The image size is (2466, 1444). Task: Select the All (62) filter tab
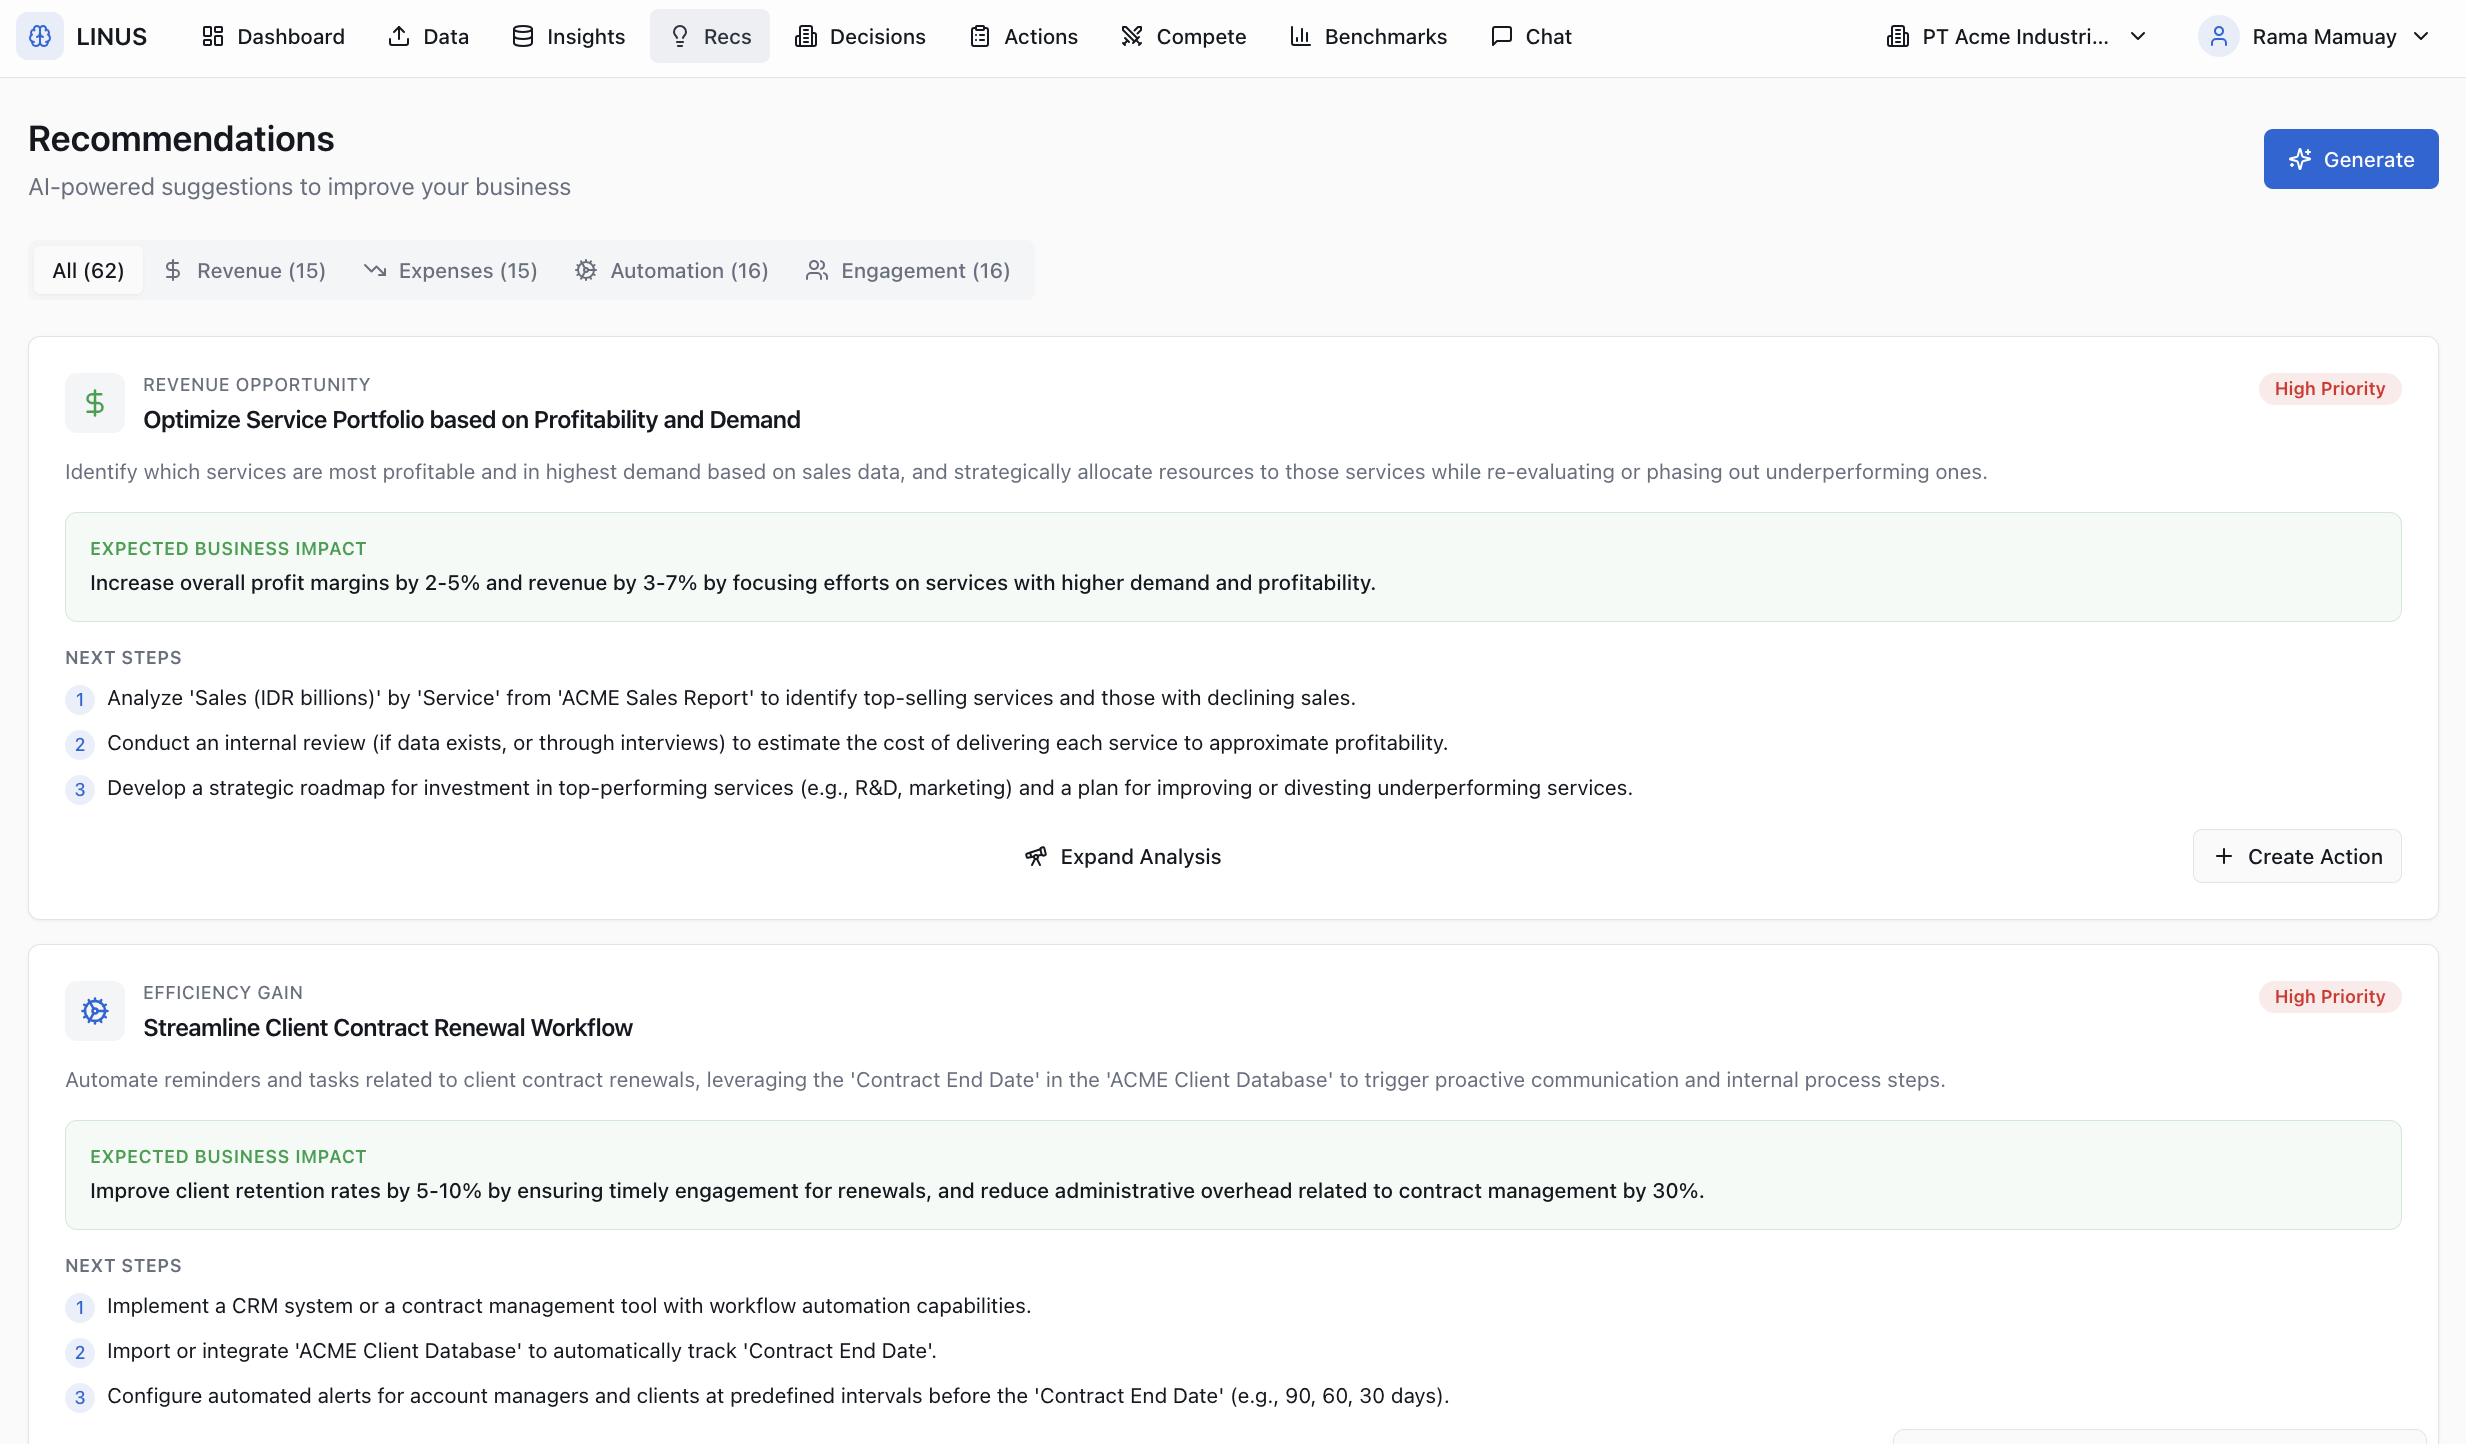(x=88, y=270)
